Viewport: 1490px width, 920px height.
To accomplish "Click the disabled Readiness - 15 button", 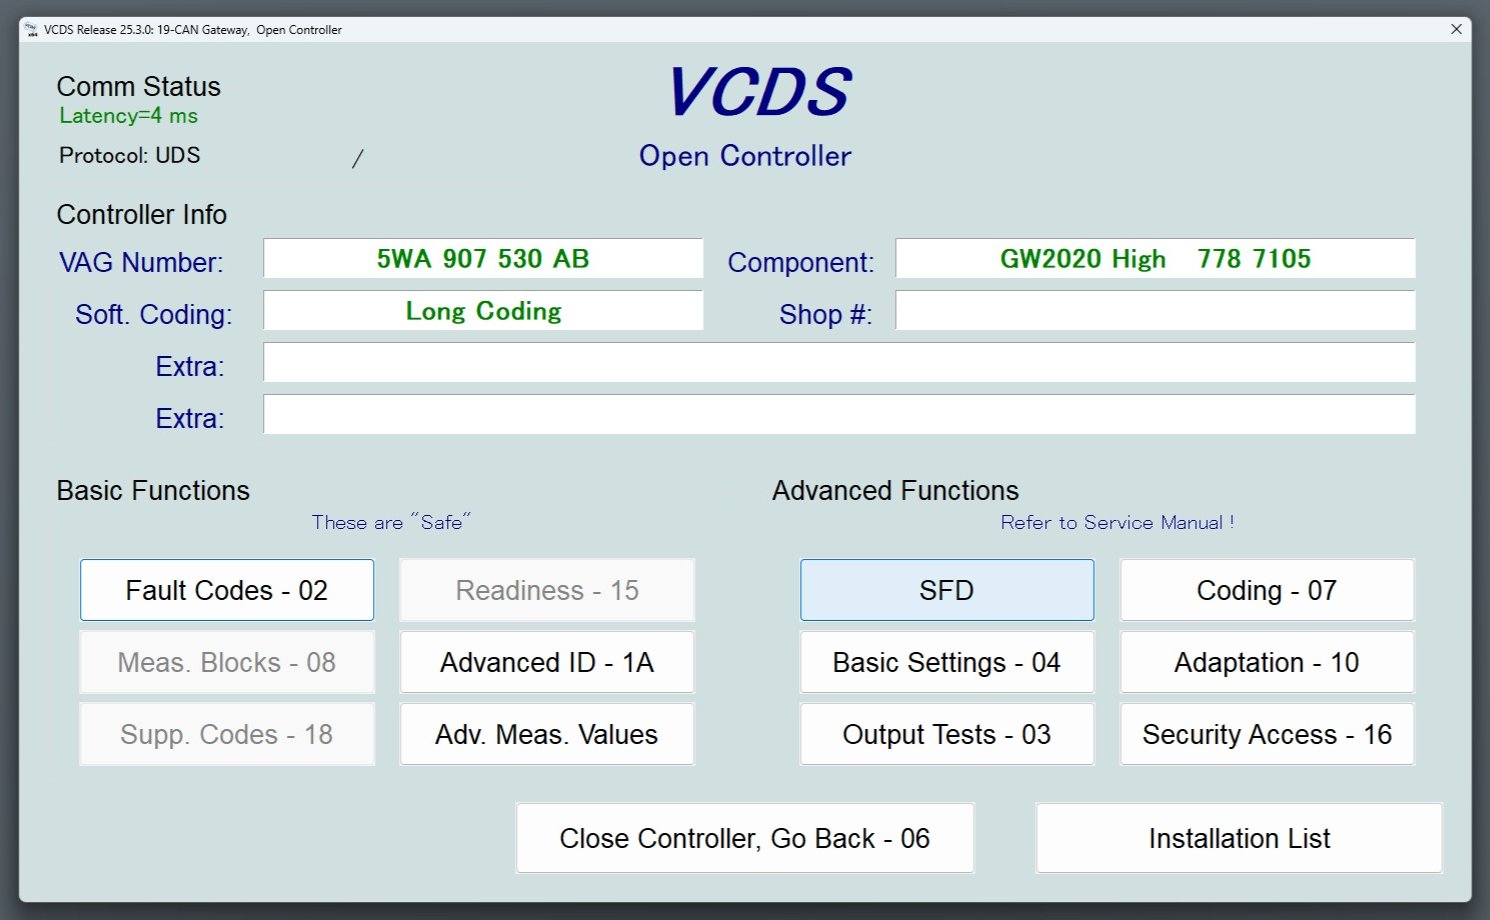I will pos(547,590).
